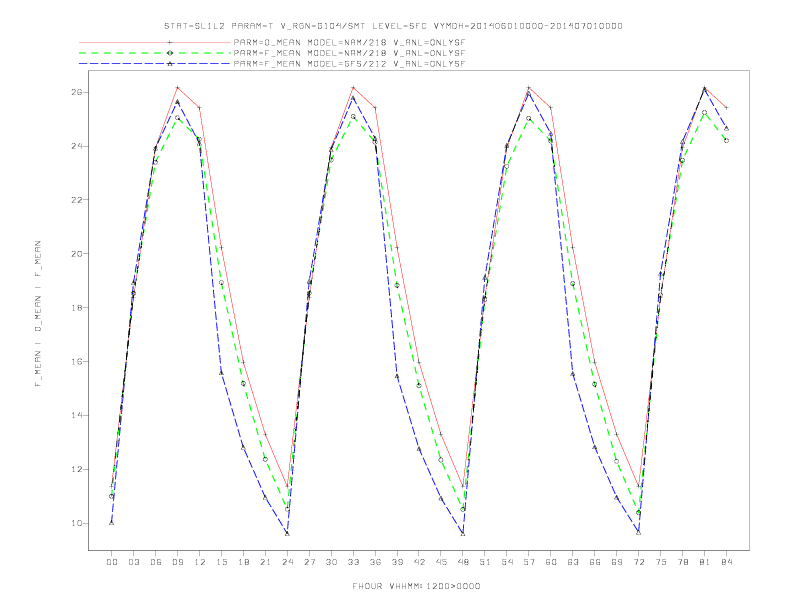Click x-axis tick label 42

pyautogui.click(x=419, y=562)
